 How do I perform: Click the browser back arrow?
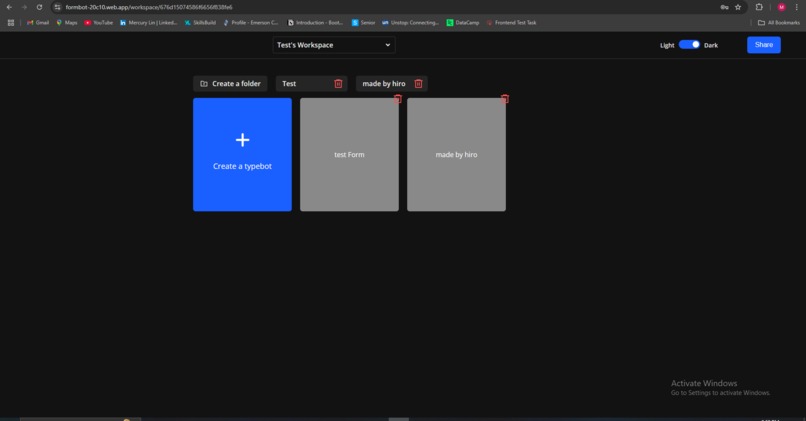click(9, 7)
